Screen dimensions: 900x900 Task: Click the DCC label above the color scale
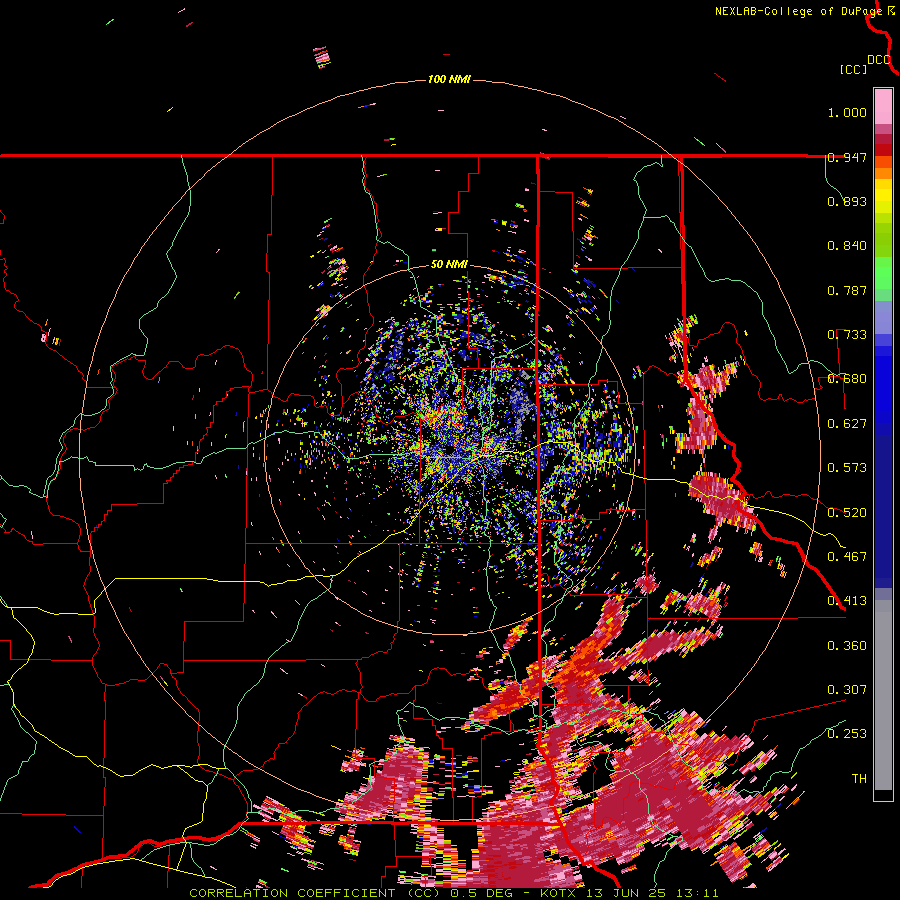pos(879,60)
